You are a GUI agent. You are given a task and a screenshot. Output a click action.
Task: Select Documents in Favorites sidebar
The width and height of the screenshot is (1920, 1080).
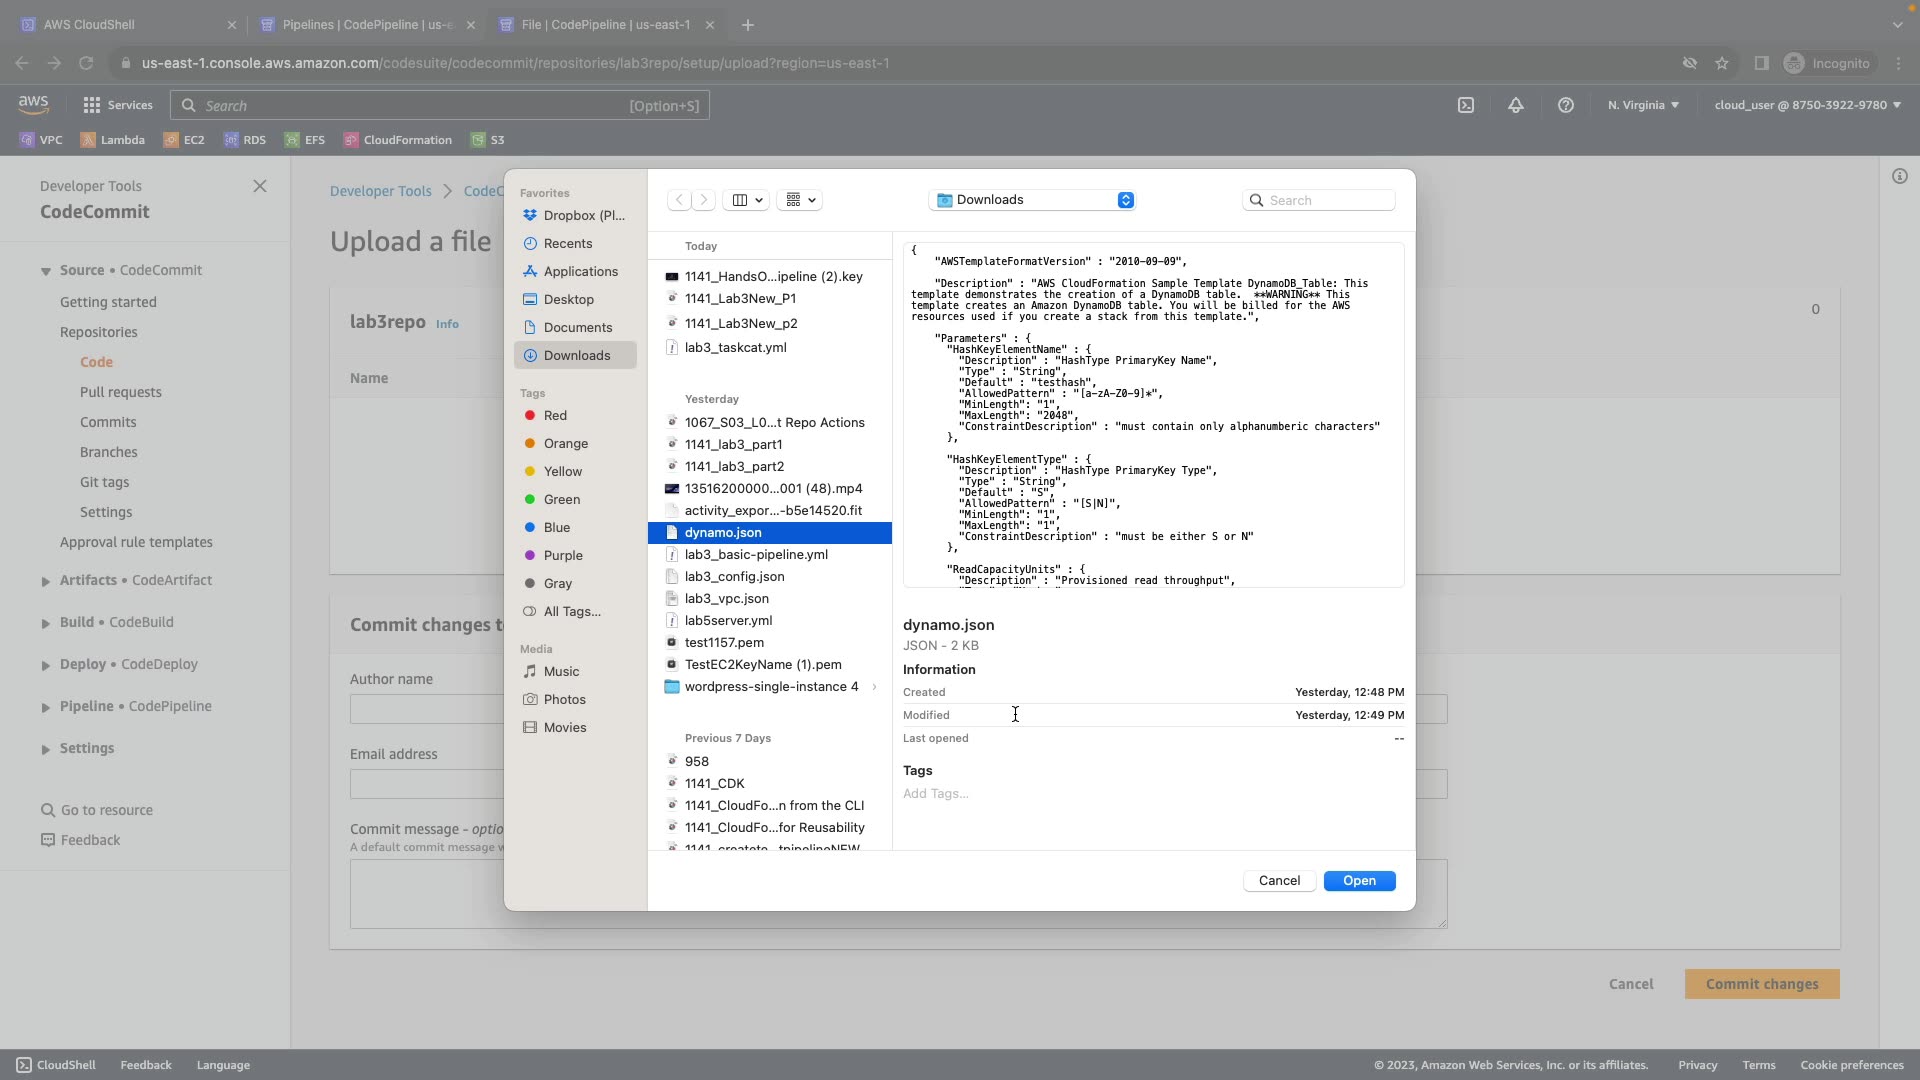pos(577,327)
